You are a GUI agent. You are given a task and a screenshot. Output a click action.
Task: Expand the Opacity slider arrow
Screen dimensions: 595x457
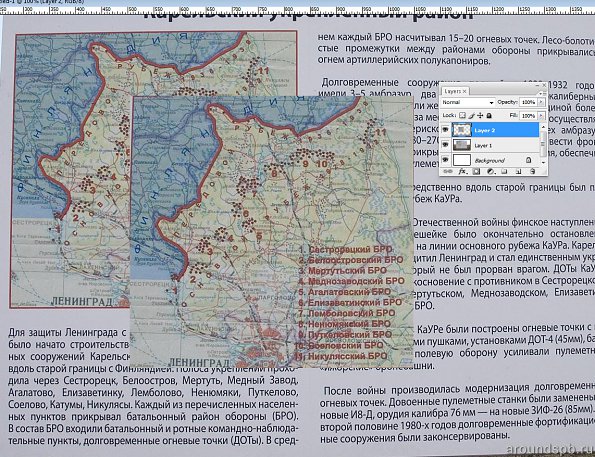coord(541,102)
